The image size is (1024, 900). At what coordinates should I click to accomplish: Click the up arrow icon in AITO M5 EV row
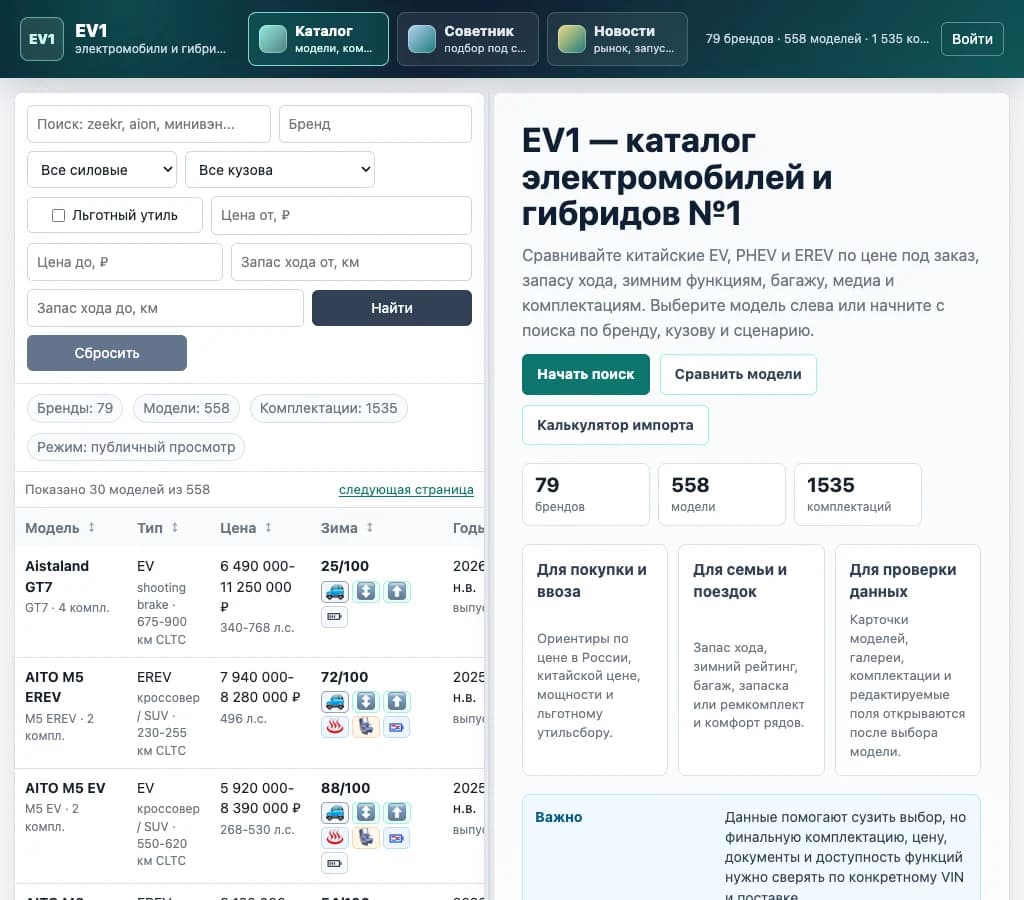tap(397, 813)
